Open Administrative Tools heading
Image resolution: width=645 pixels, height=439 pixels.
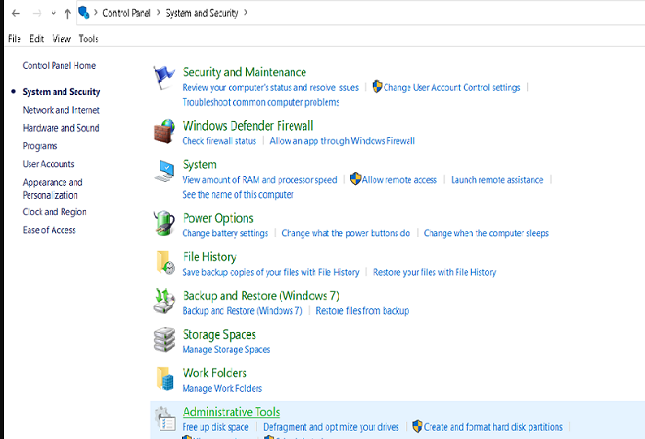point(232,412)
